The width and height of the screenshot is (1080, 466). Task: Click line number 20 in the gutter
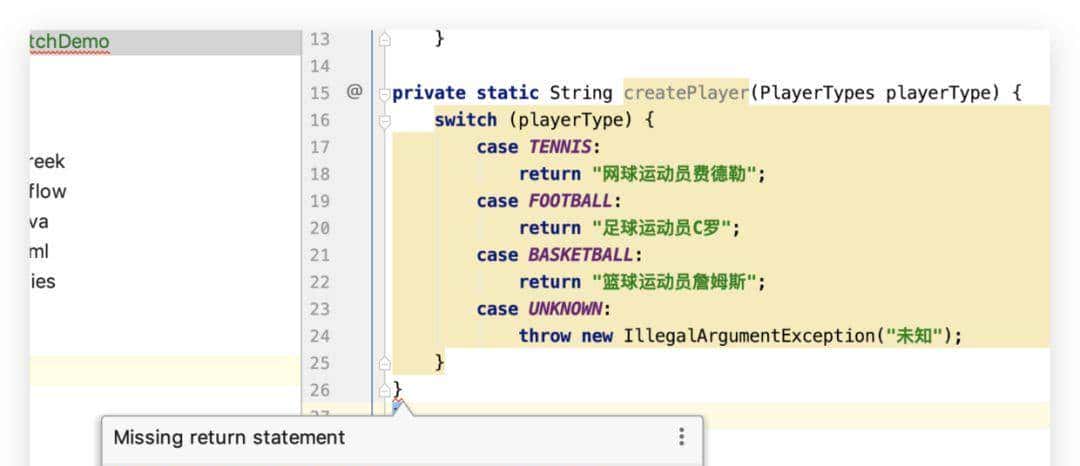320,228
